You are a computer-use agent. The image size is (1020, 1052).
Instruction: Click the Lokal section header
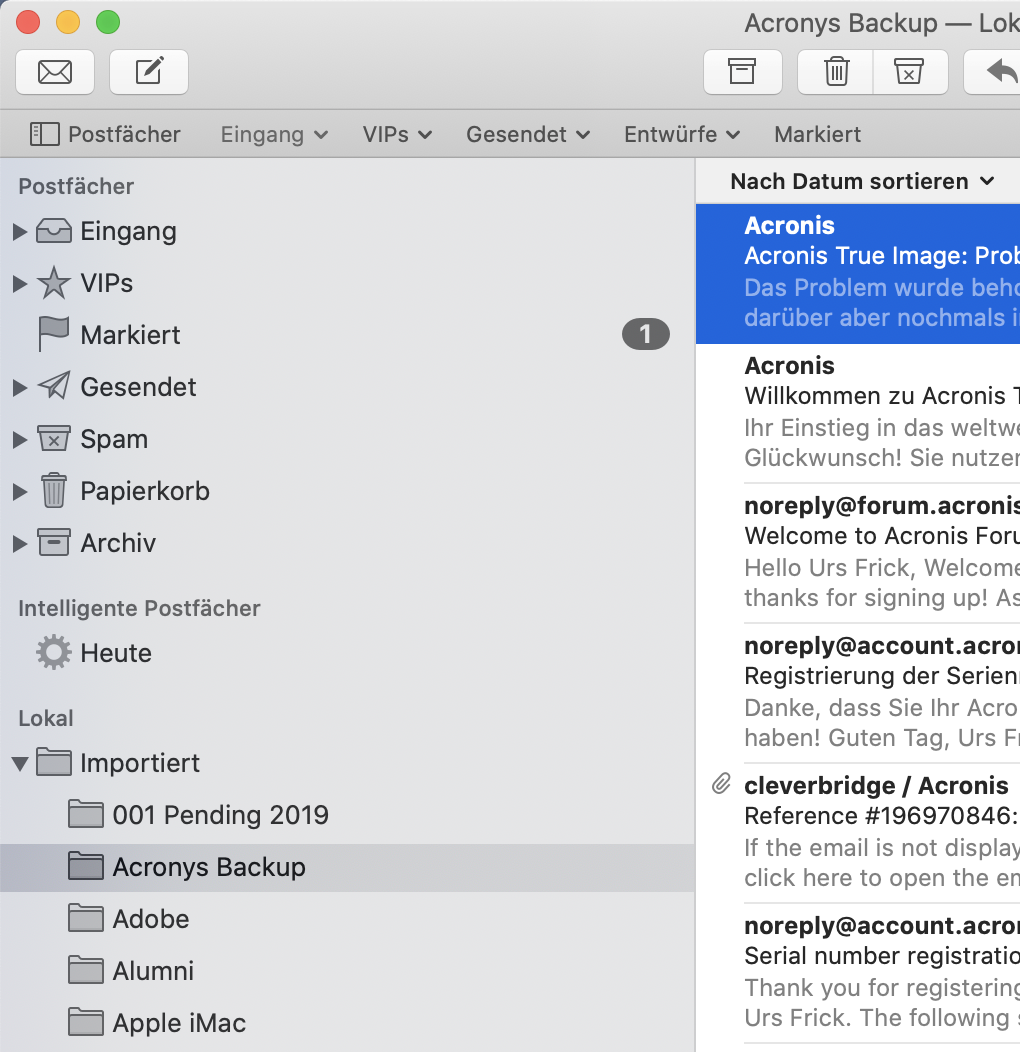[x=46, y=719]
